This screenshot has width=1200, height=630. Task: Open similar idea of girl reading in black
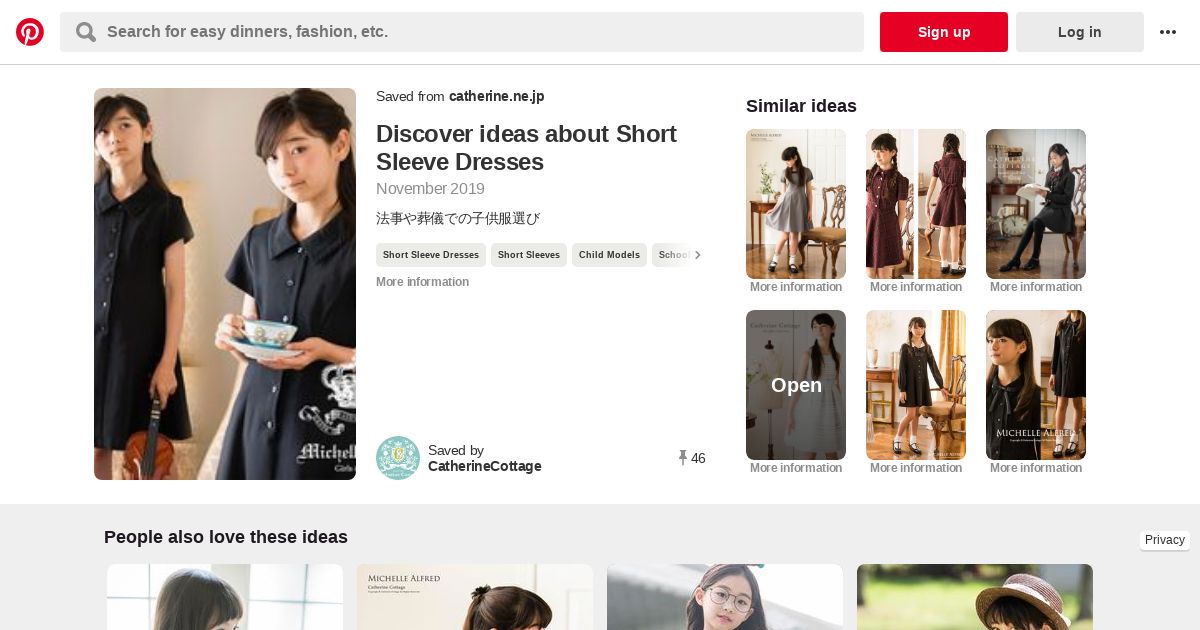pos(1036,204)
